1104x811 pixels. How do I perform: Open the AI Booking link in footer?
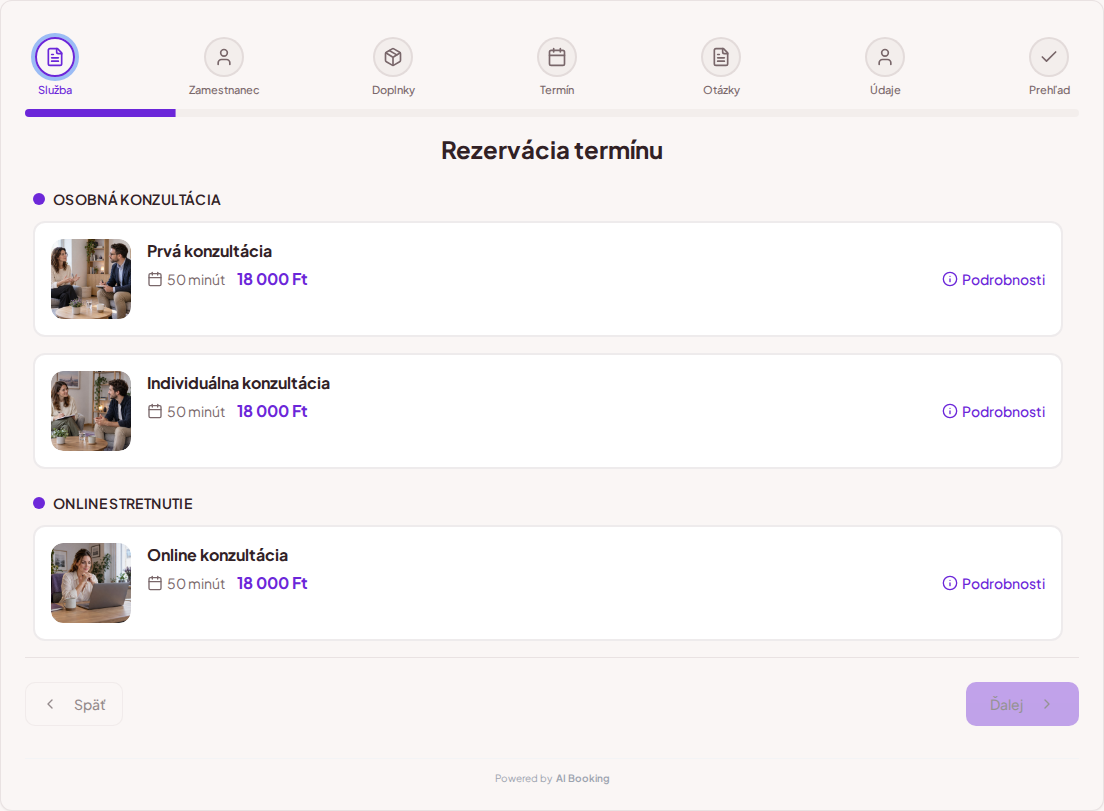click(x=582, y=779)
